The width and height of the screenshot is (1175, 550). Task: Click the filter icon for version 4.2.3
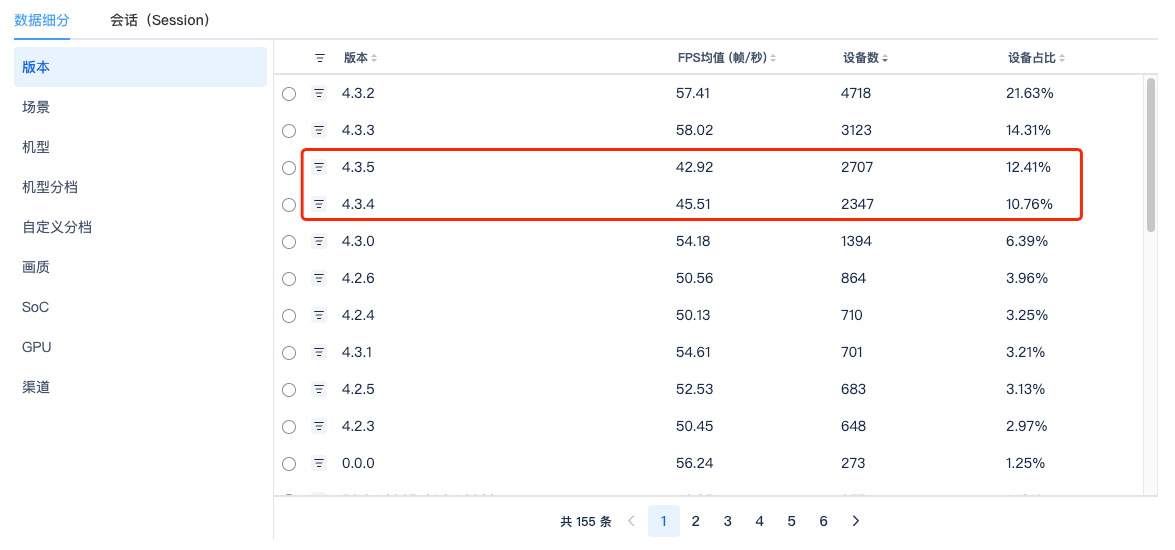[x=319, y=426]
